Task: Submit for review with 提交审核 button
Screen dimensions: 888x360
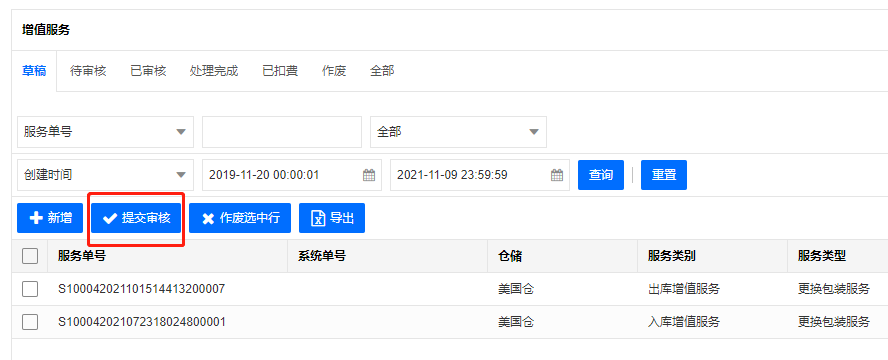Action: (x=136, y=218)
